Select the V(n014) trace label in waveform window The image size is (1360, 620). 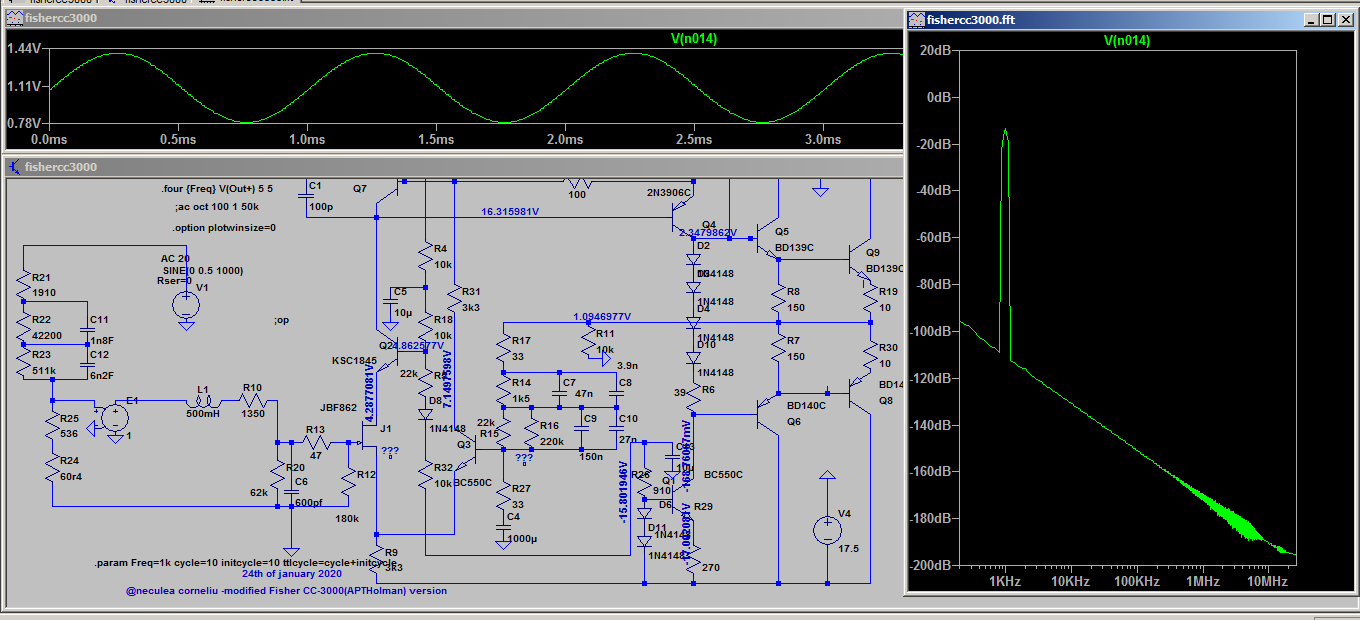[x=694, y=39]
